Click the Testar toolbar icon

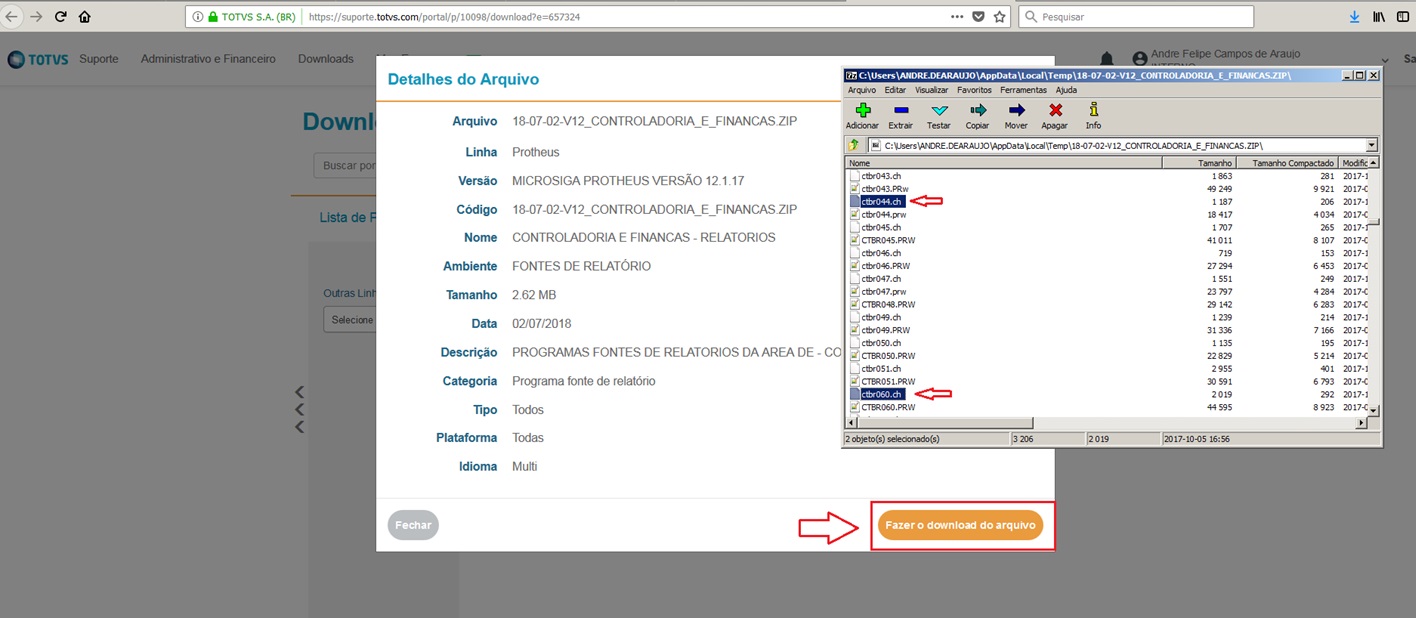point(939,110)
